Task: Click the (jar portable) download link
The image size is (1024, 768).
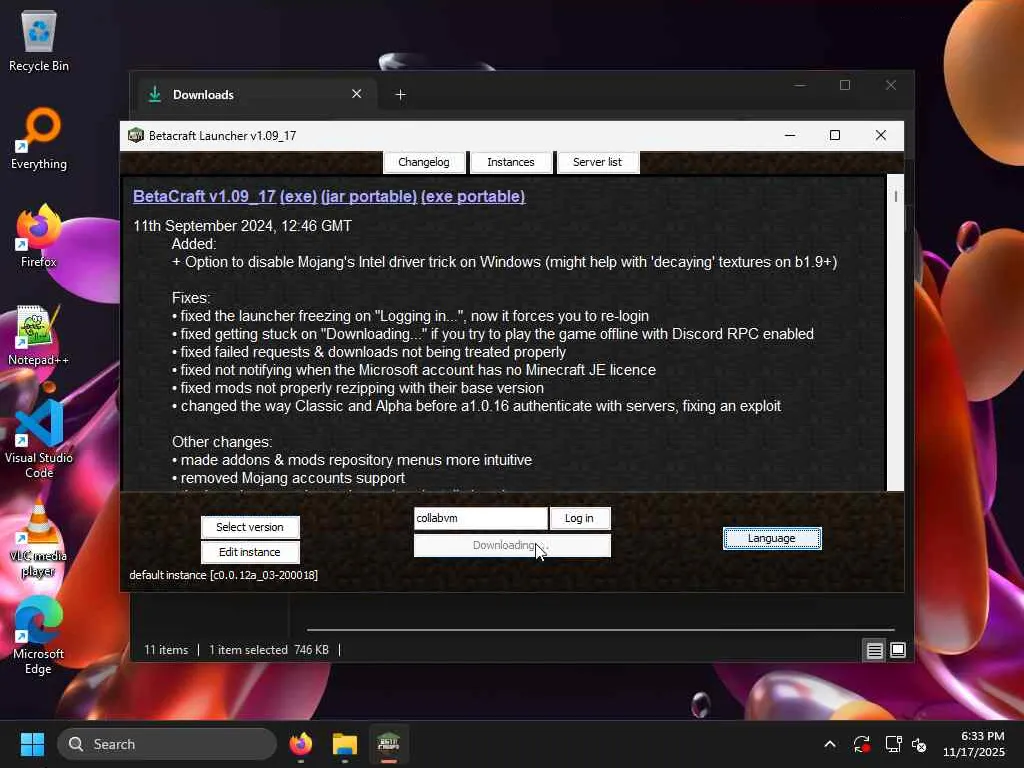Action: pyautogui.click(x=369, y=197)
